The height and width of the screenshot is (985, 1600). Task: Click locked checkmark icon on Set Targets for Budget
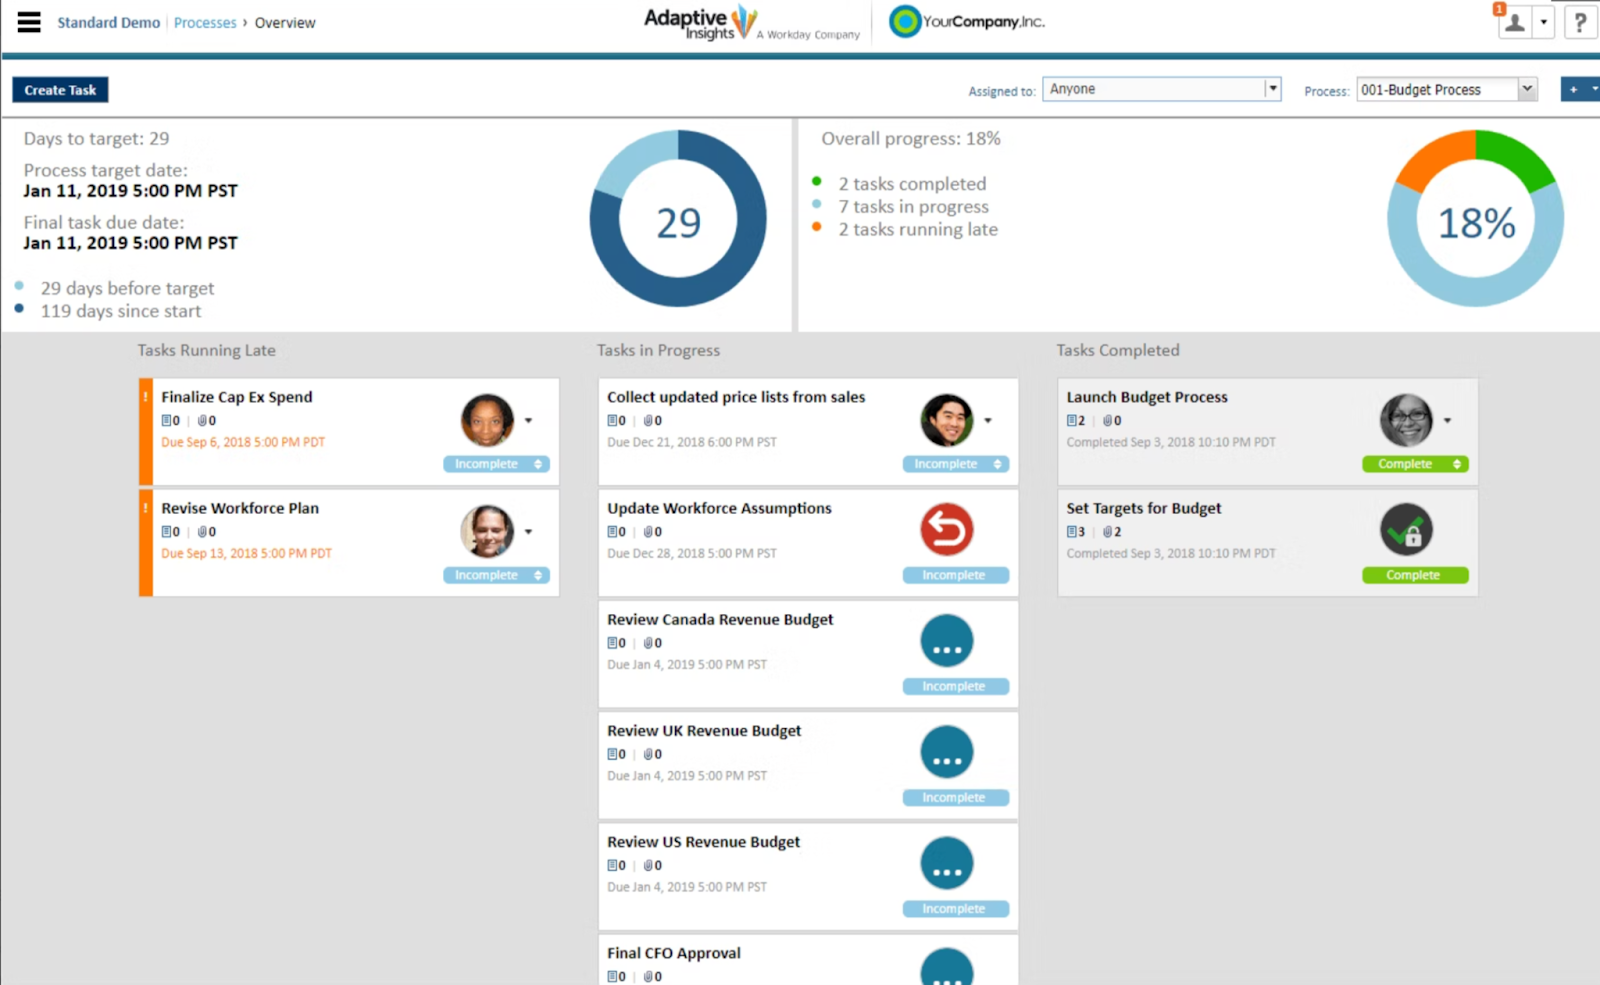pyautogui.click(x=1406, y=530)
